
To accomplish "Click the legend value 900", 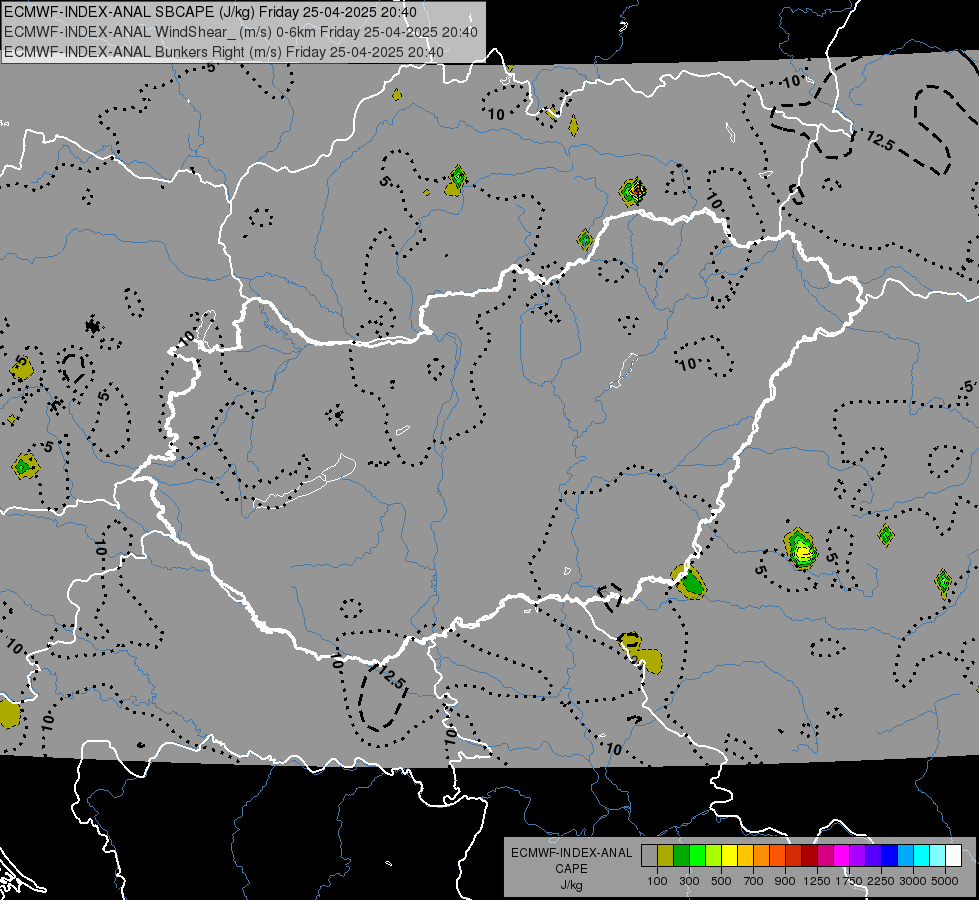I will [785, 881].
